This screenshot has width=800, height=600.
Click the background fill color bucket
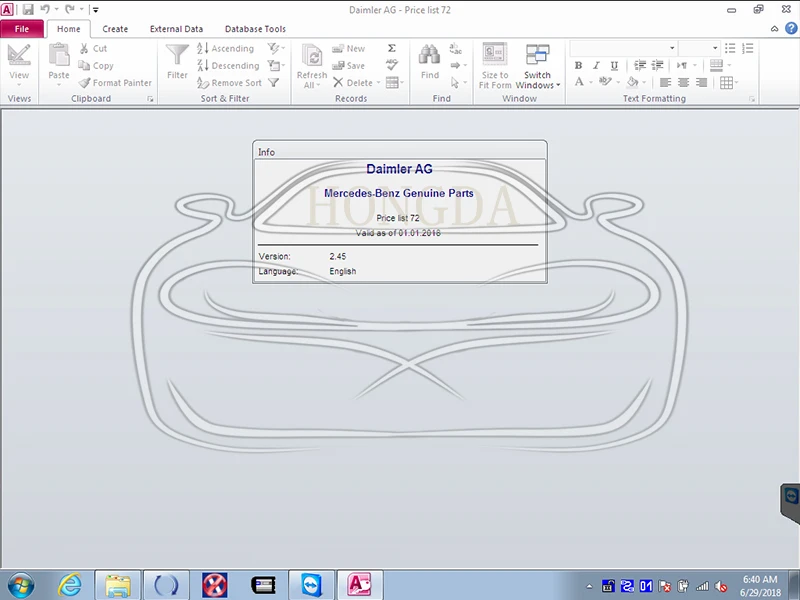[633, 82]
